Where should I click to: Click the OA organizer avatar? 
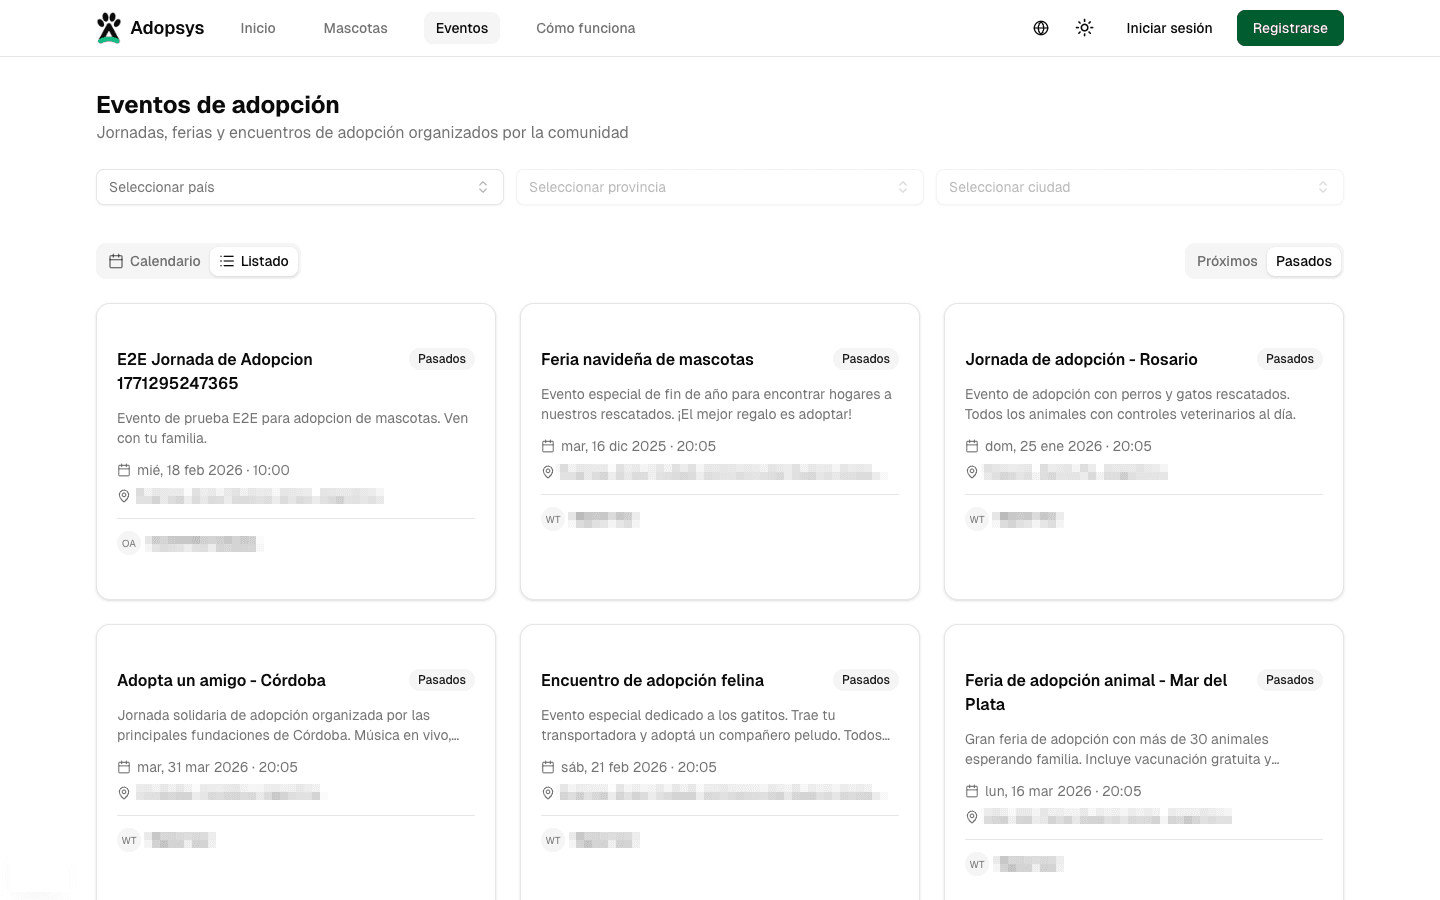[x=129, y=544]
